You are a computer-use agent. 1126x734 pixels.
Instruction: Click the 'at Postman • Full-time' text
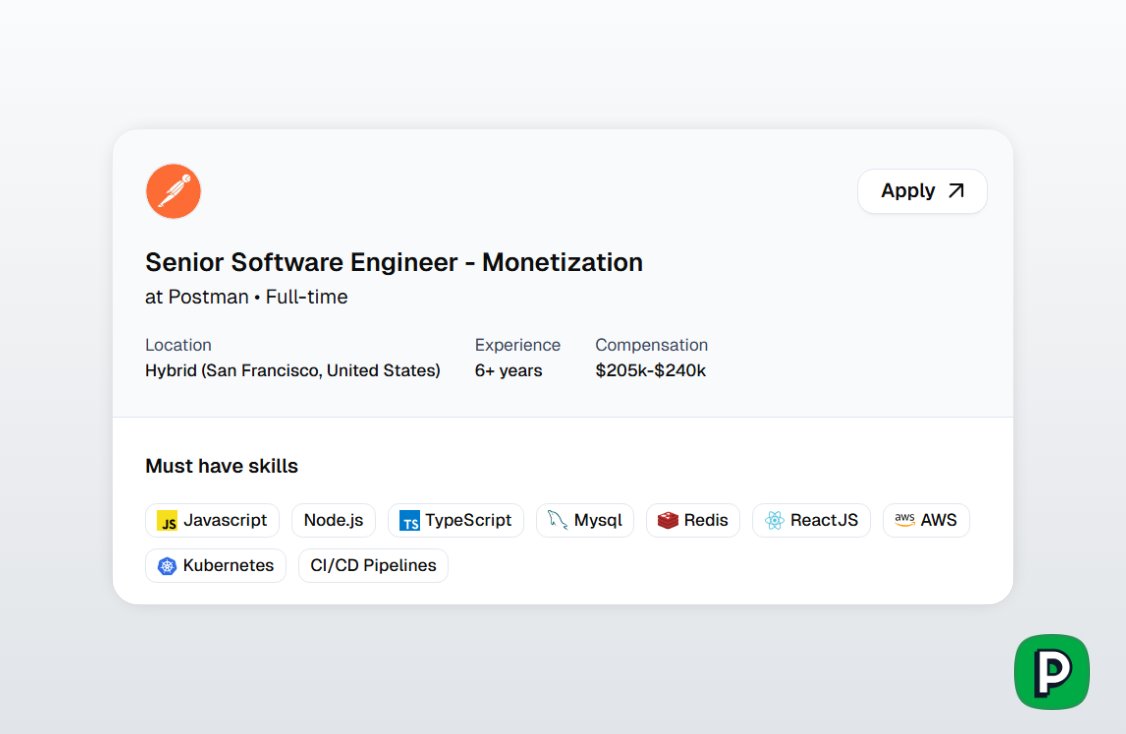(246, 297)
